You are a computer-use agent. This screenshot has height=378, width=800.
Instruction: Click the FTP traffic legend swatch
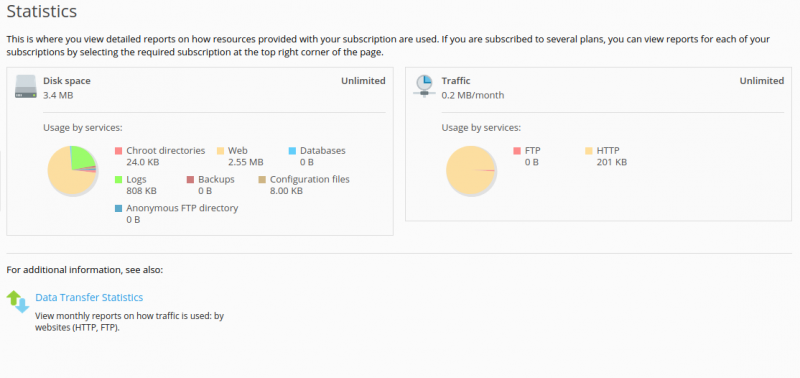coord(517,151)
